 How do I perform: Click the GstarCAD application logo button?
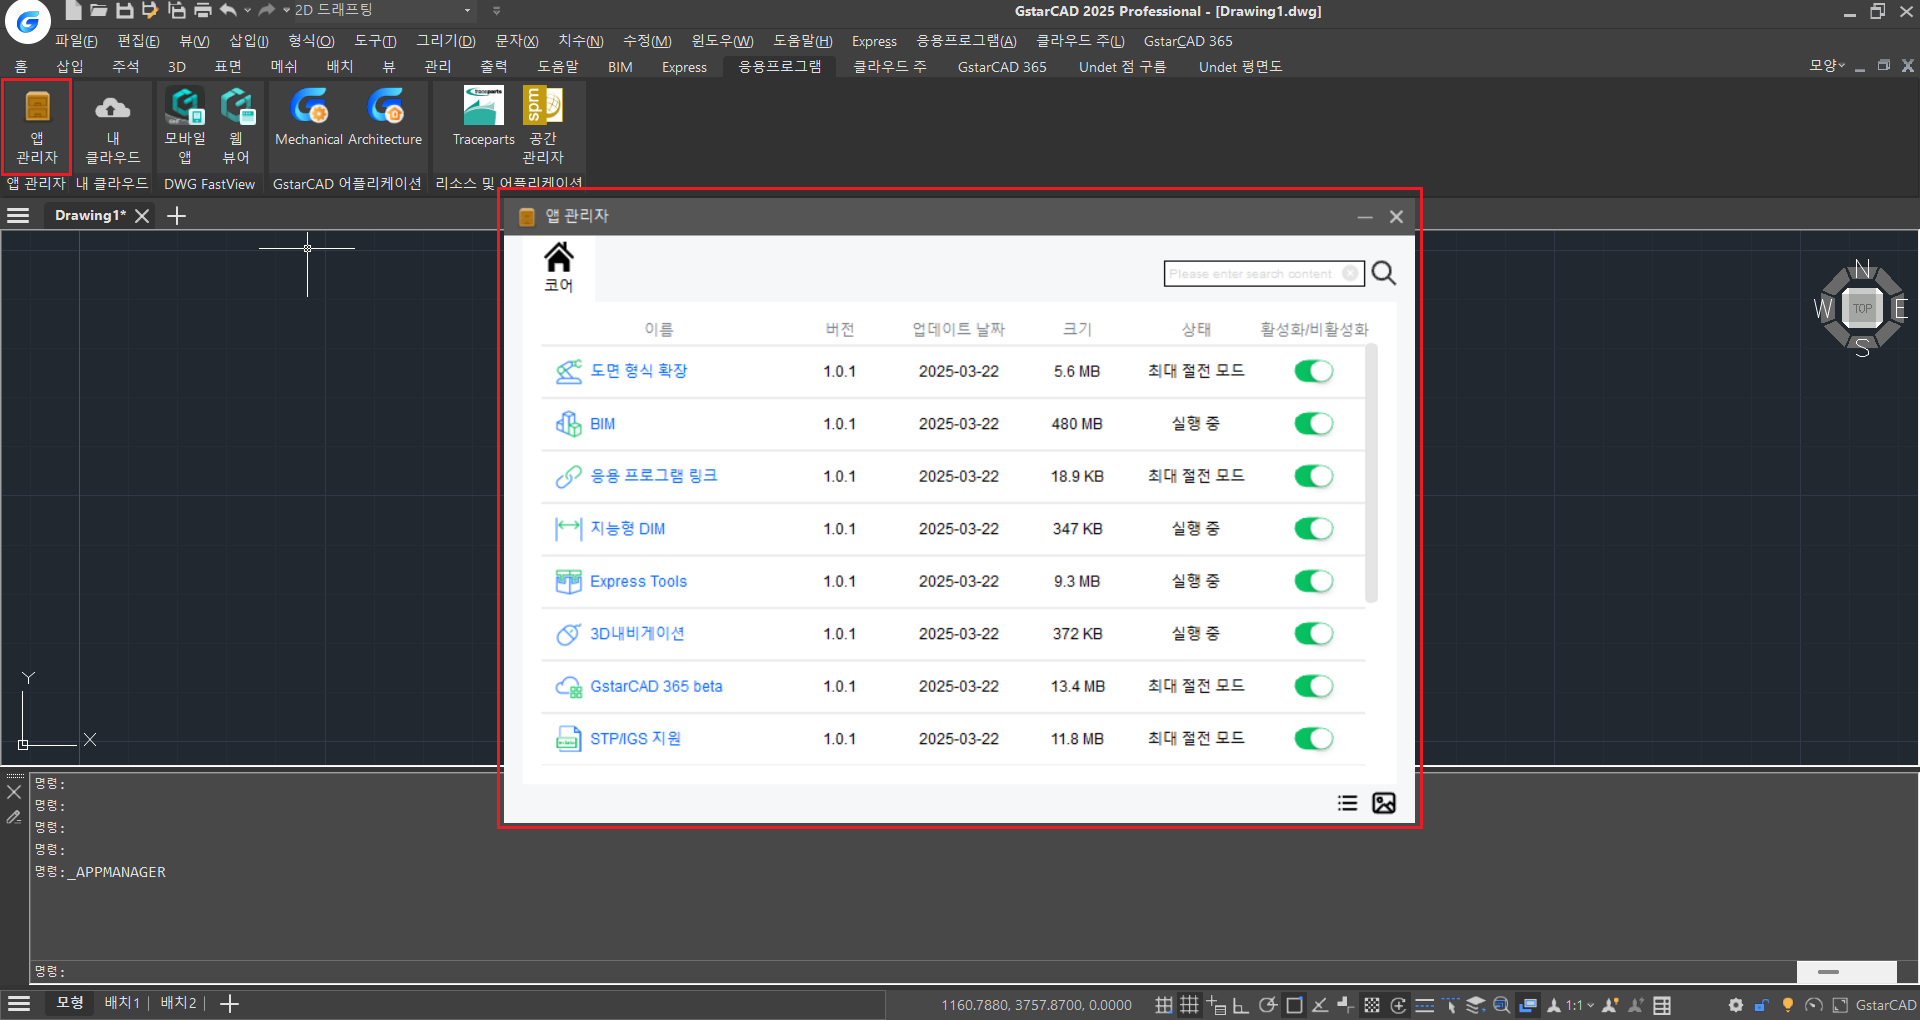[x=27, y=21]
